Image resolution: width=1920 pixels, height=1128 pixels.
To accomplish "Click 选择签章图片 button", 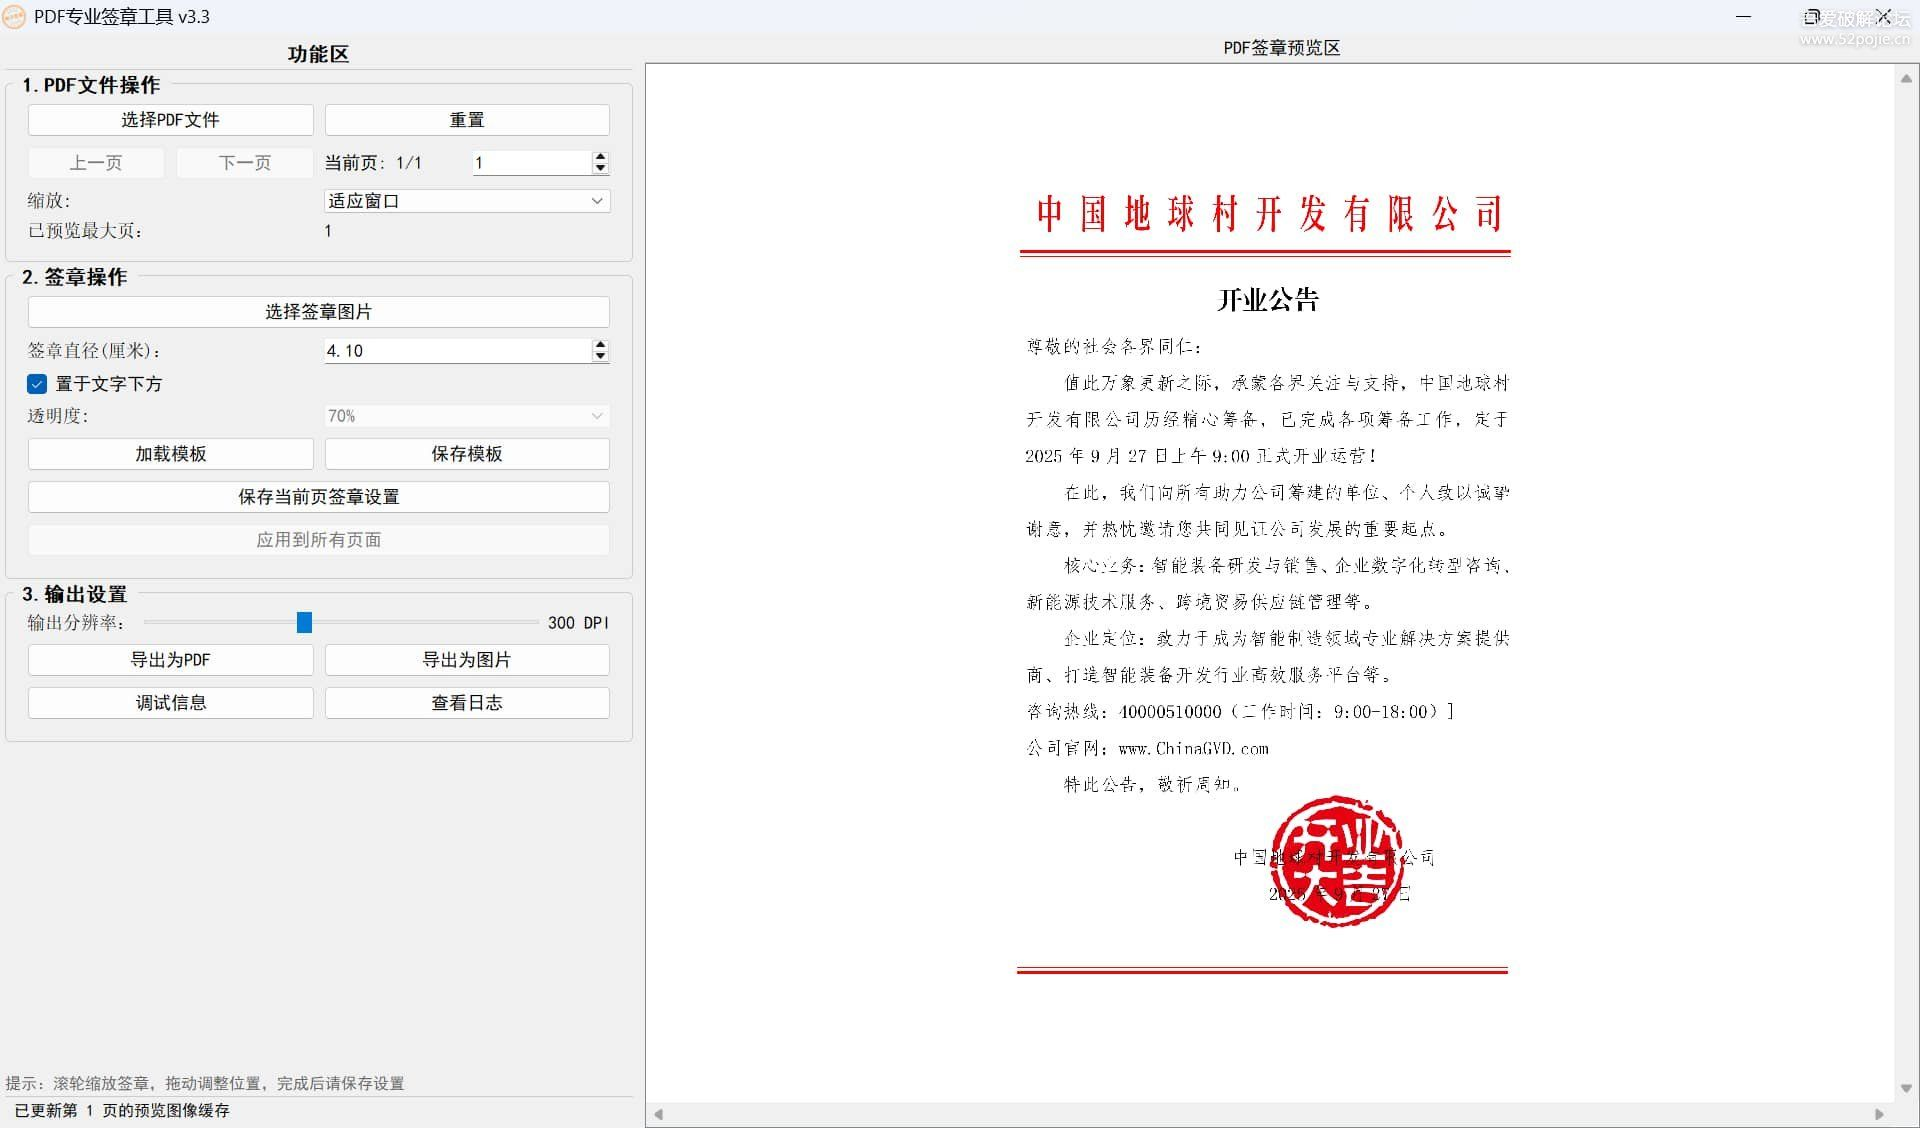I will coord(318,312).
